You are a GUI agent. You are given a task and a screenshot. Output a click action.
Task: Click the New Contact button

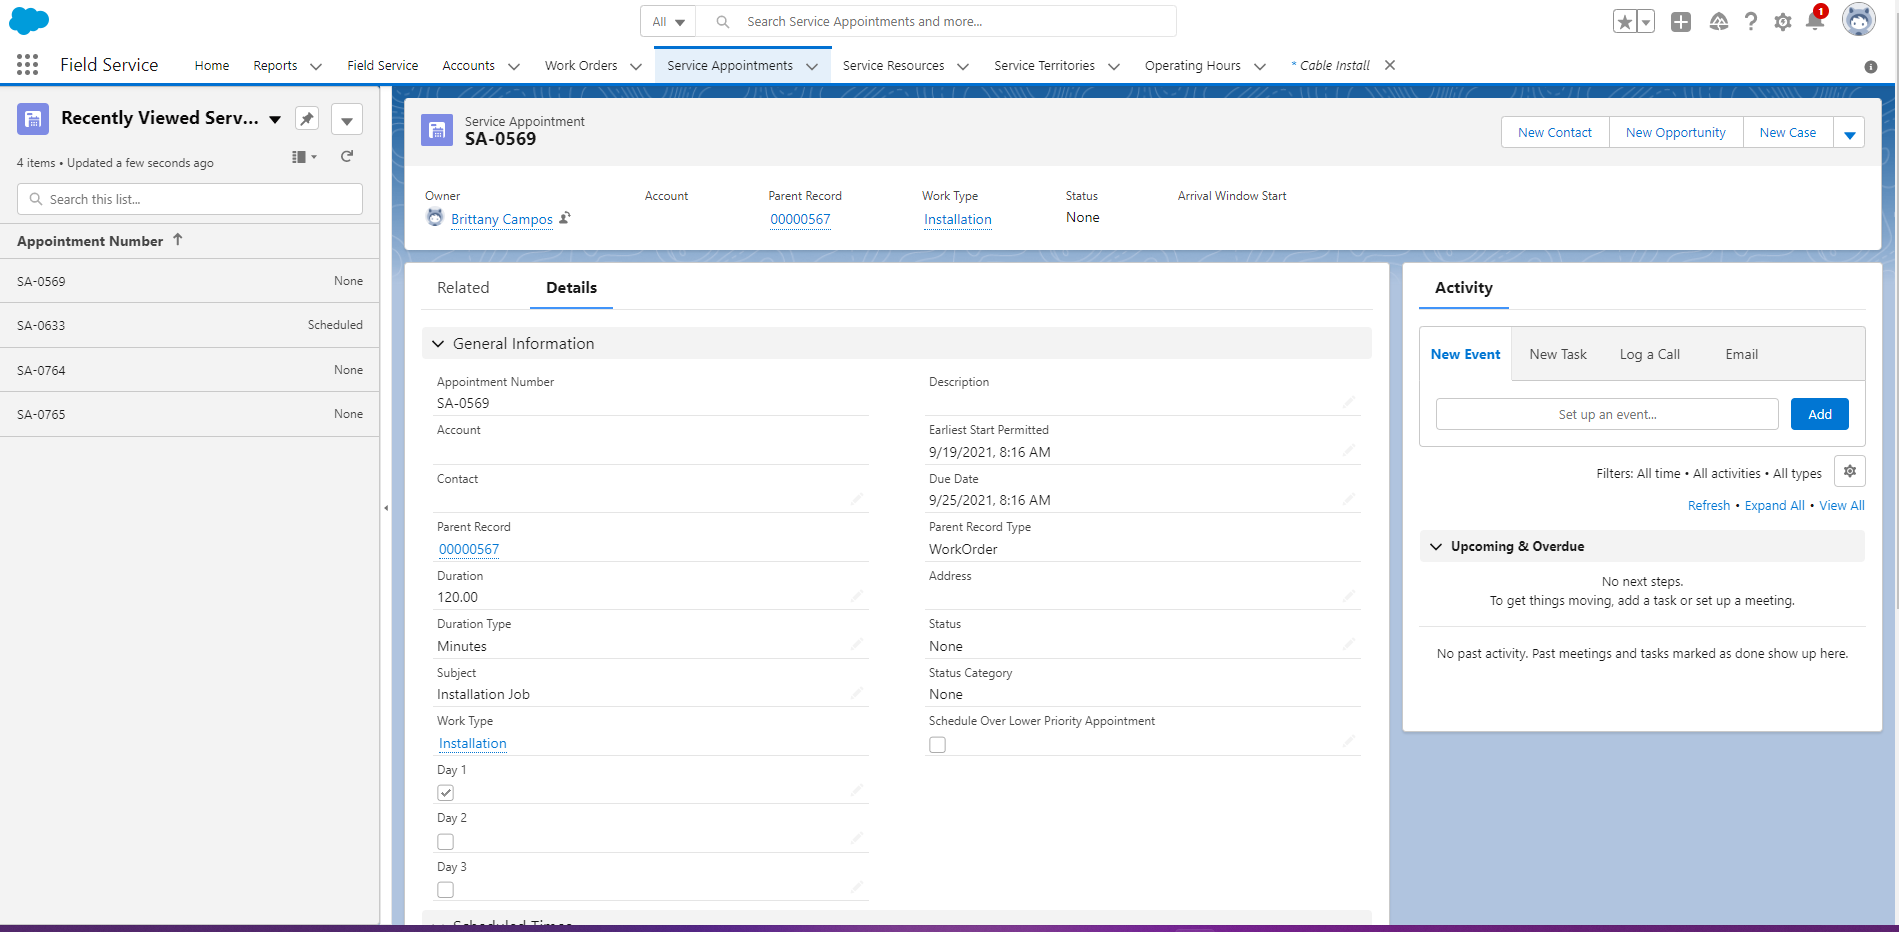pyautogui.click(x=1555, y=133)
